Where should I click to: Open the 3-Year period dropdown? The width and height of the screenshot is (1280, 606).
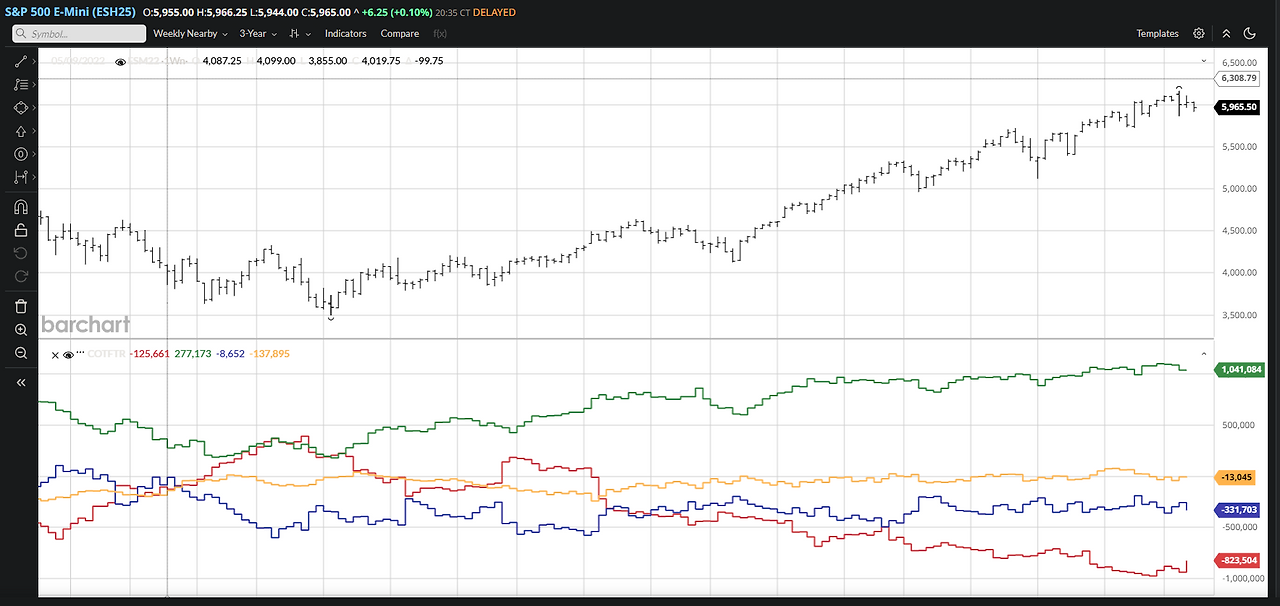[x=258, y=33]
